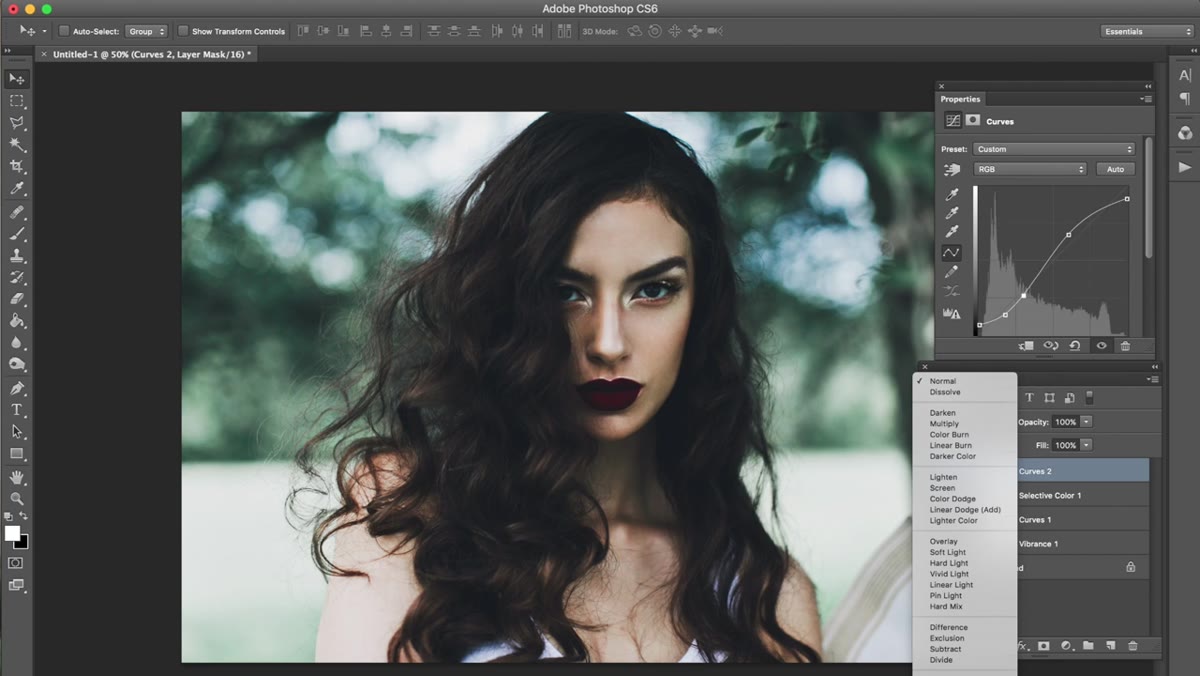Reset Curves to adjustment defaults

pos(1075,346)
